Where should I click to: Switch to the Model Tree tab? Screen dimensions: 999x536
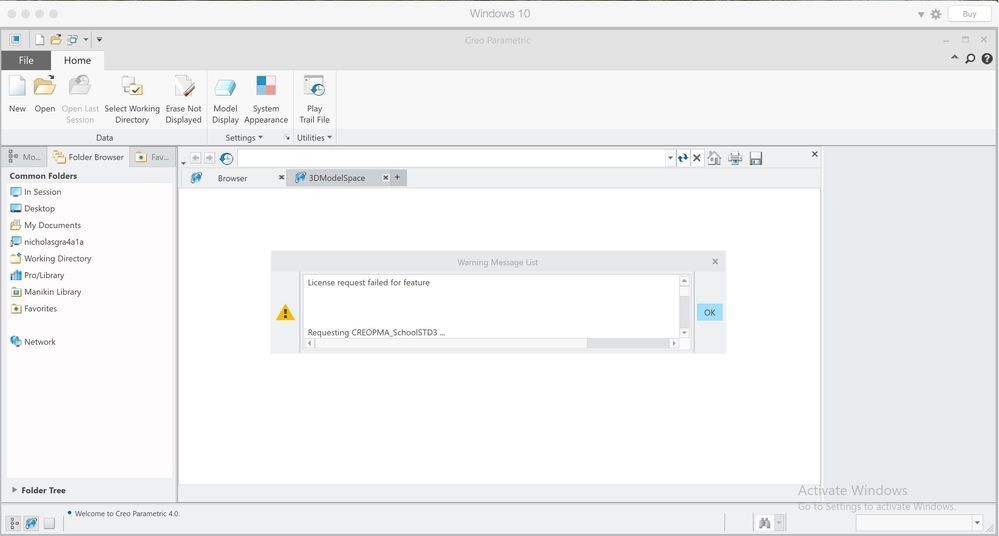tap(25, 157)
